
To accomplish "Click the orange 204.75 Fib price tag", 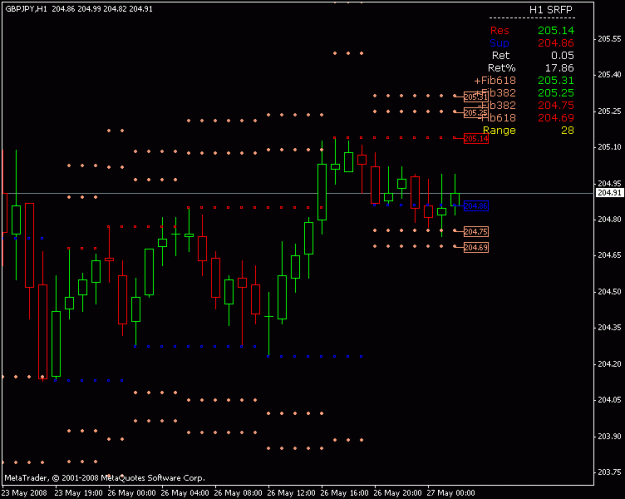I will click(x=476, y=232).
